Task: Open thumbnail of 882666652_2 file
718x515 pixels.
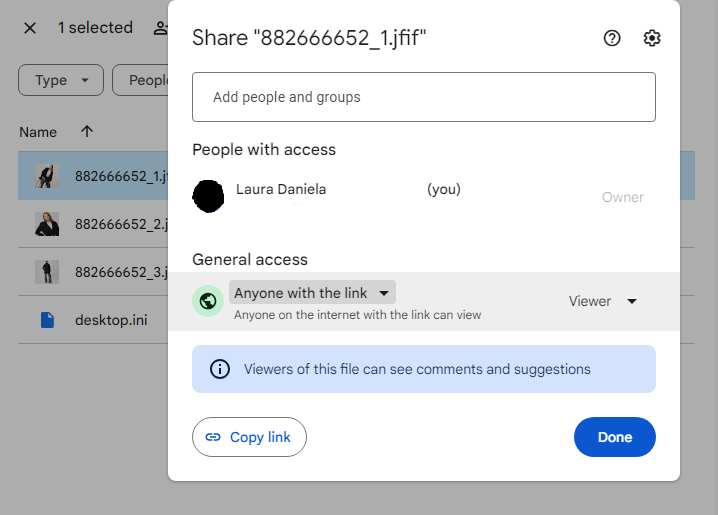Action: pos(47,224)
